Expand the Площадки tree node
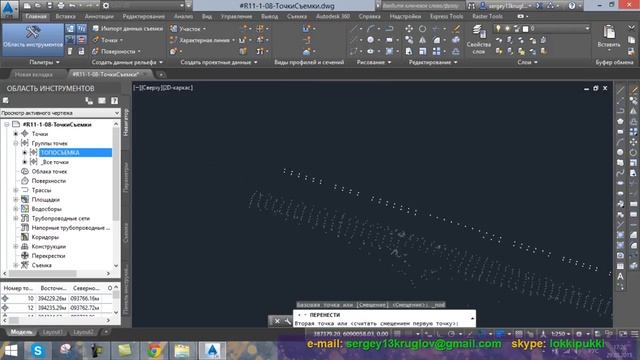640x360 pixels. [x=16, y=200]
